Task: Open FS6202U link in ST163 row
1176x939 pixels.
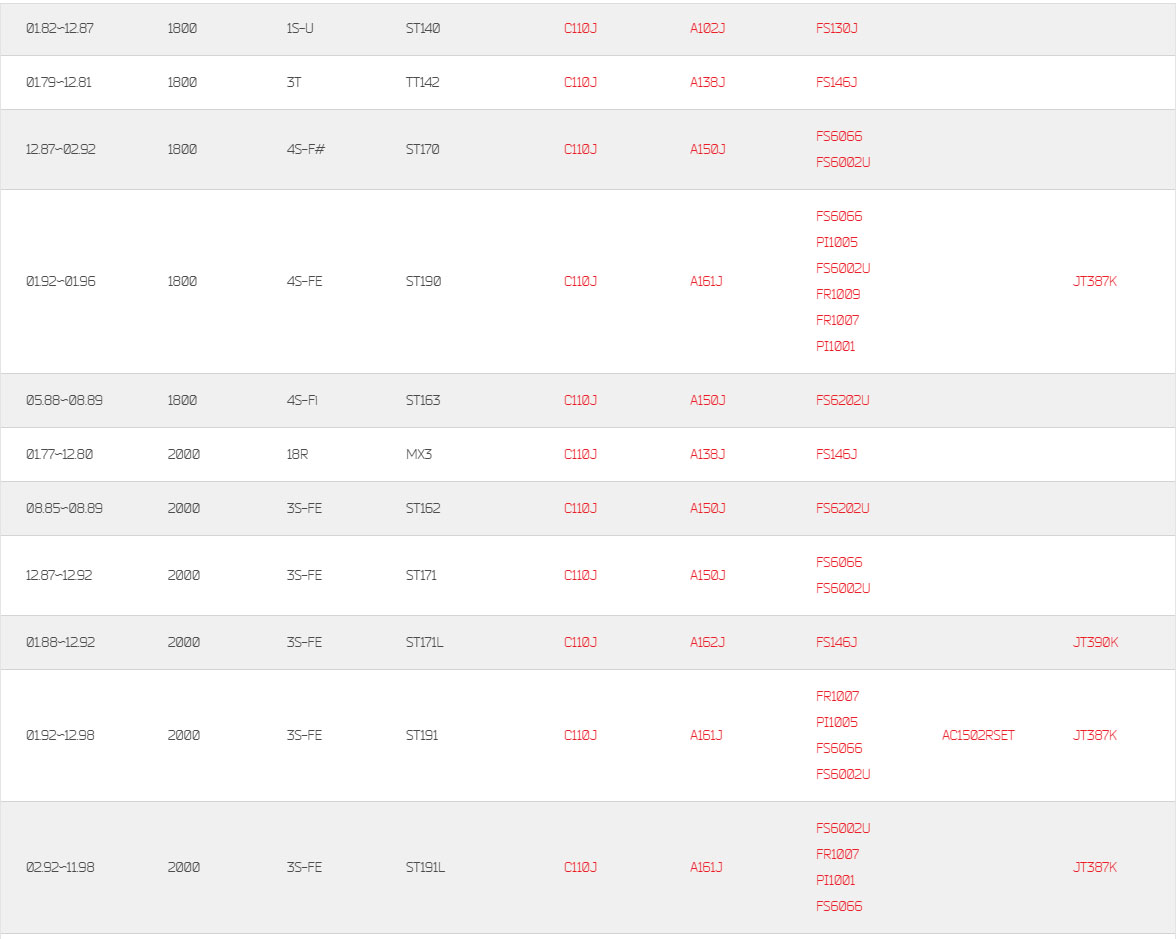Action: click(842, 400)
